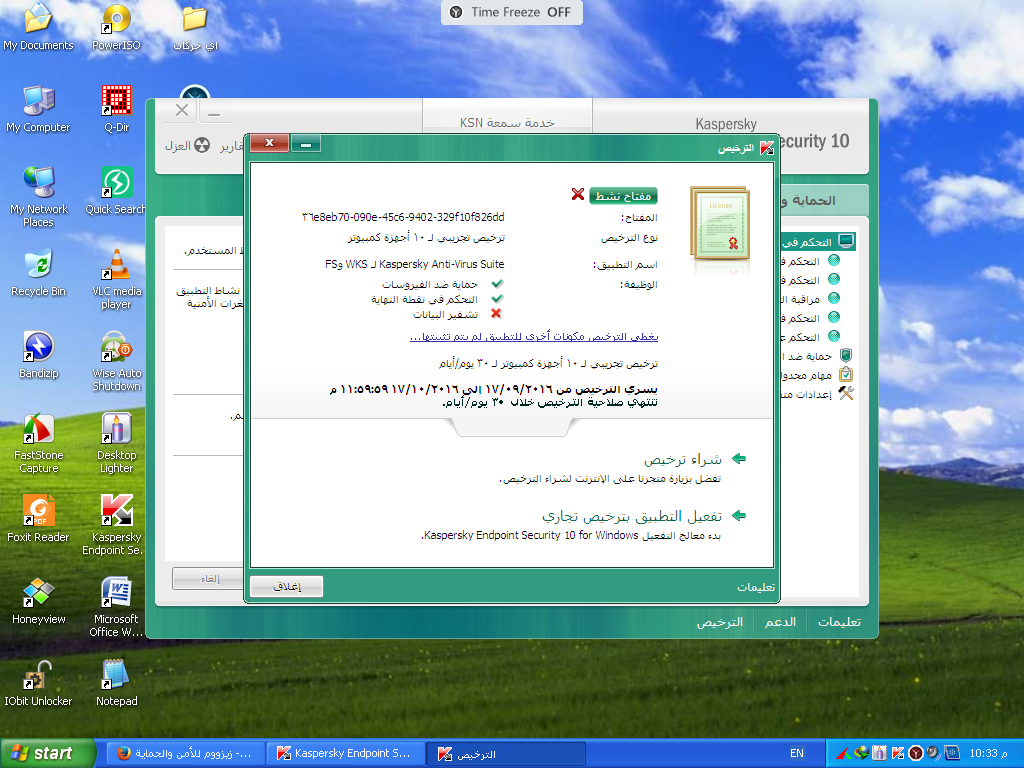This screenshot has width=1024, height=768.
Task: Click monitor icon of selected sidebar item
Action: click(846, 241)
